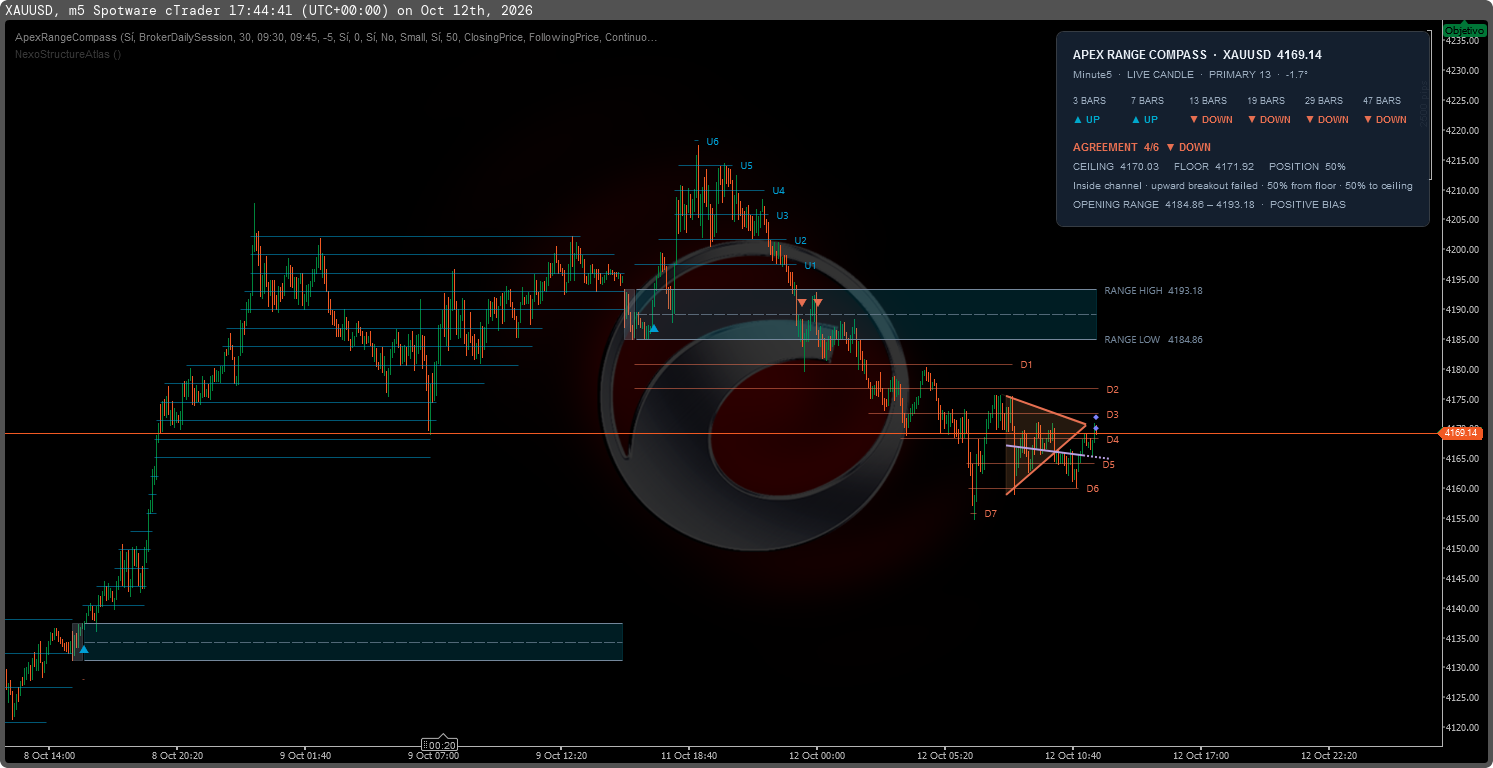
Task: Click the DOWN signal under 19 BARS
Action: 1268,120
